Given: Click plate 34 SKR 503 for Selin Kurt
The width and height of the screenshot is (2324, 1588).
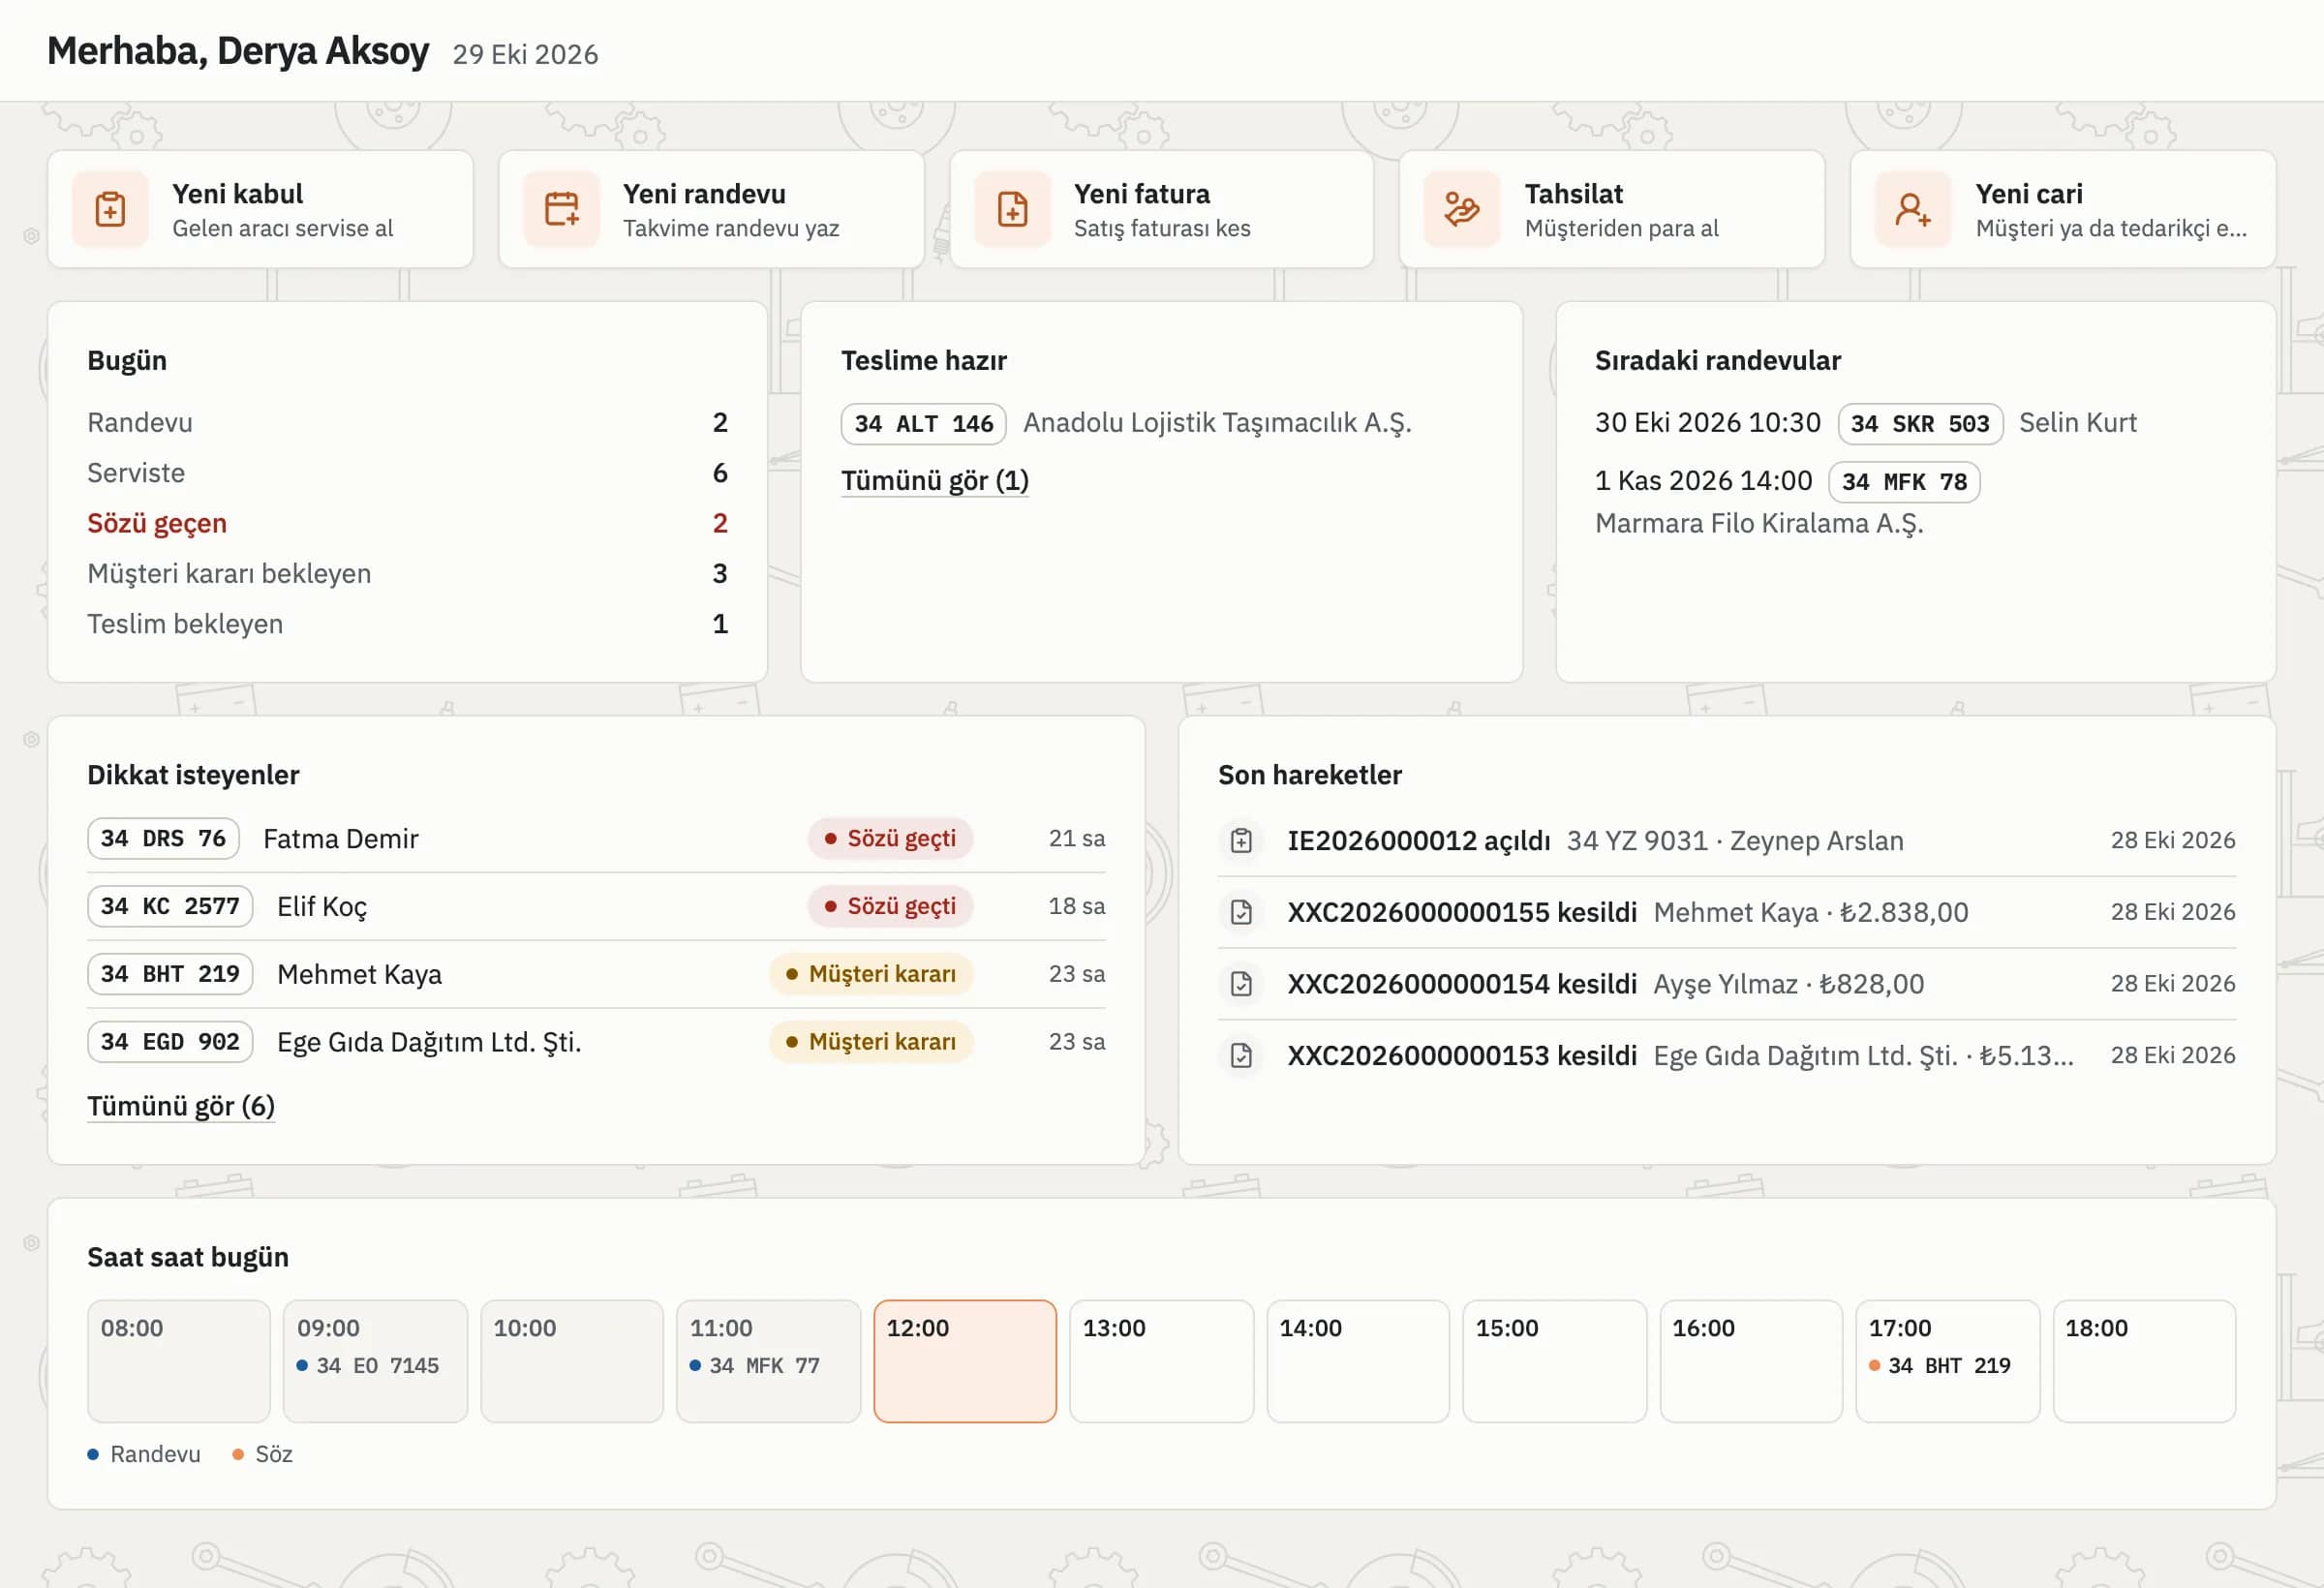Looking at the screenshot, I should [x=1920, y=423].
